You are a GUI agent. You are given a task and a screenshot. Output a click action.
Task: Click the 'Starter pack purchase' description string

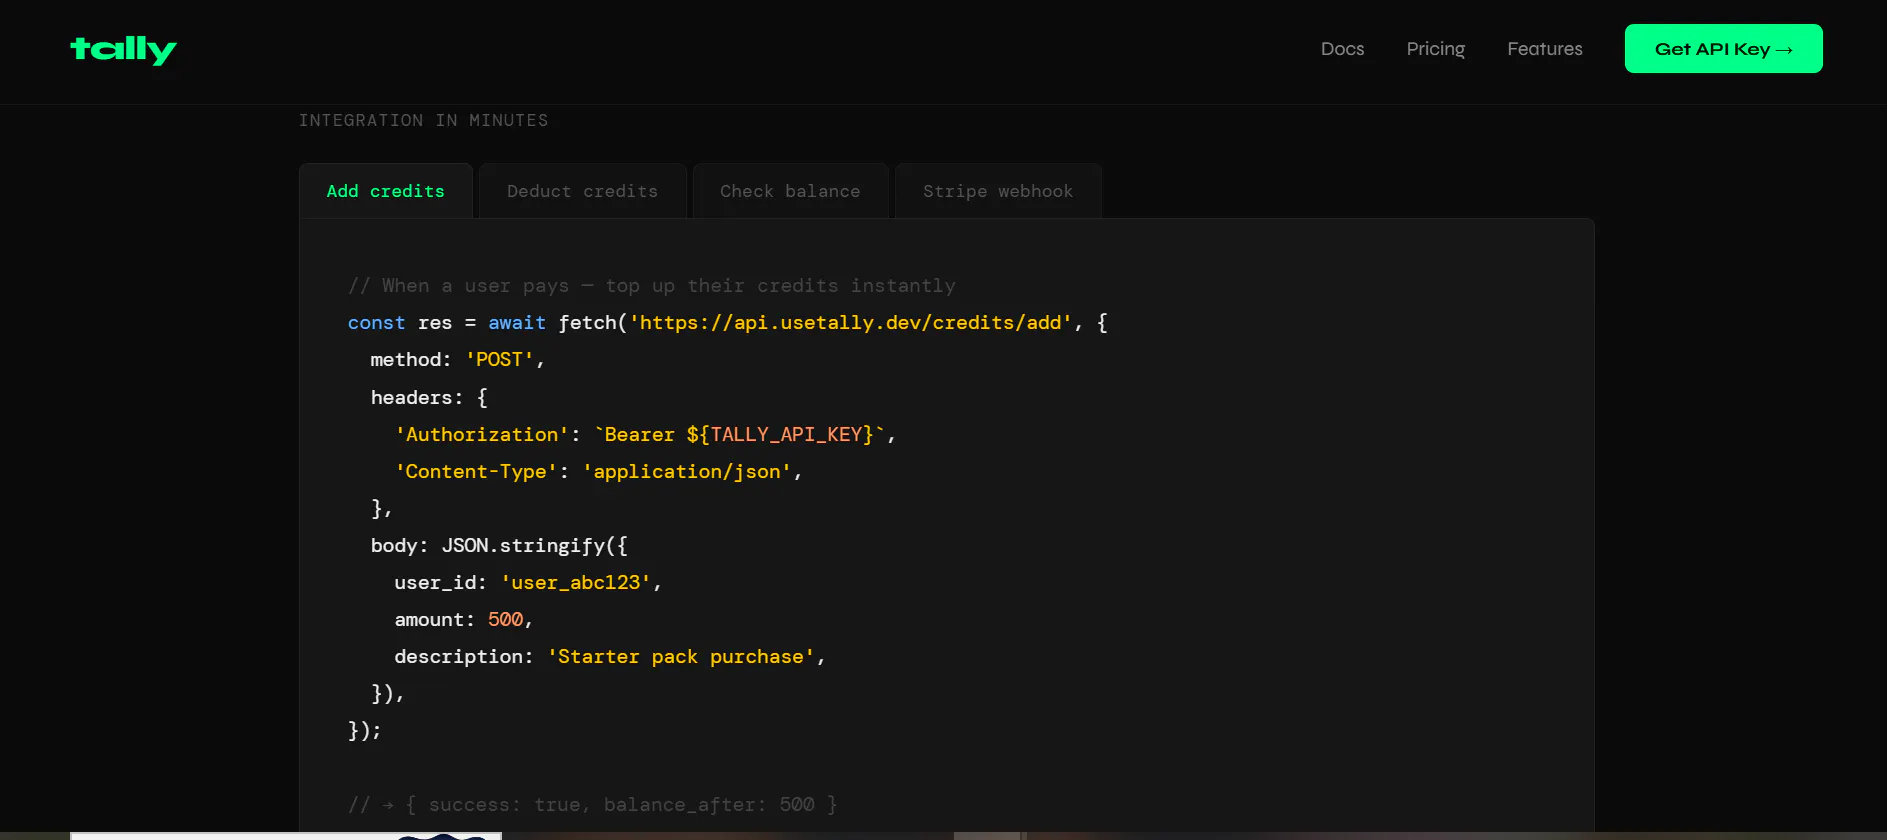point(681,657)
